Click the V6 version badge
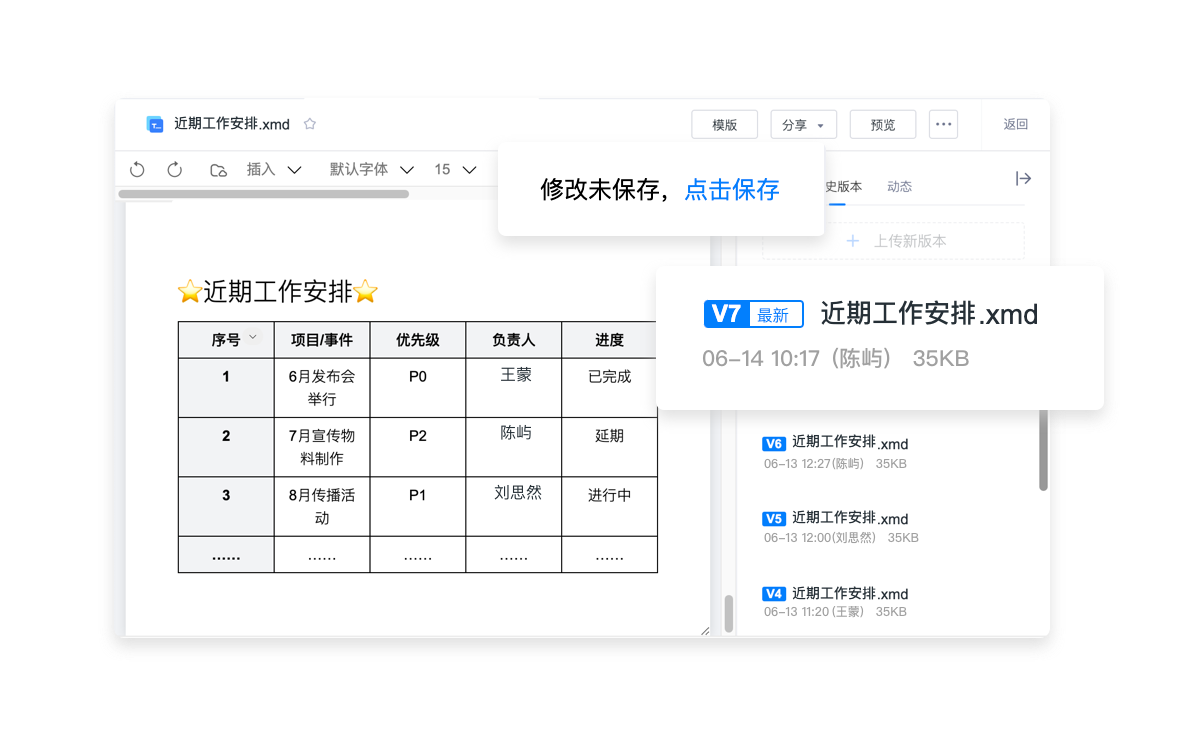This screenshot has height=752, width=1192. [x=773, y=443]
